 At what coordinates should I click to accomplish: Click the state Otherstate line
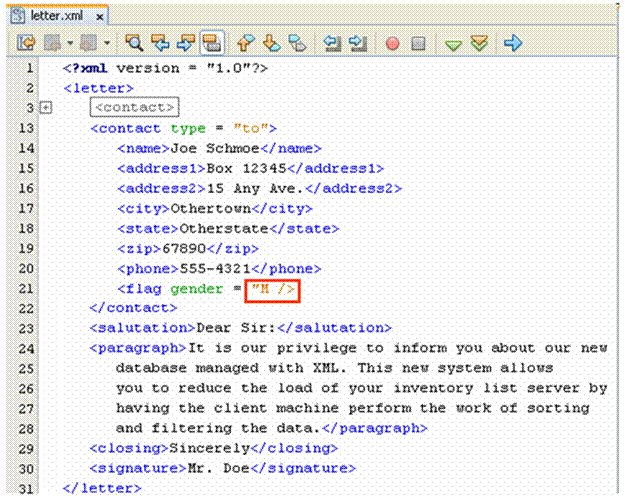(228, 228)
